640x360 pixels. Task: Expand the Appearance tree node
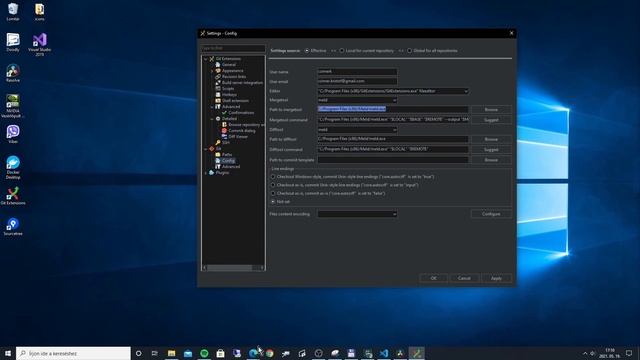coord(212,71)
